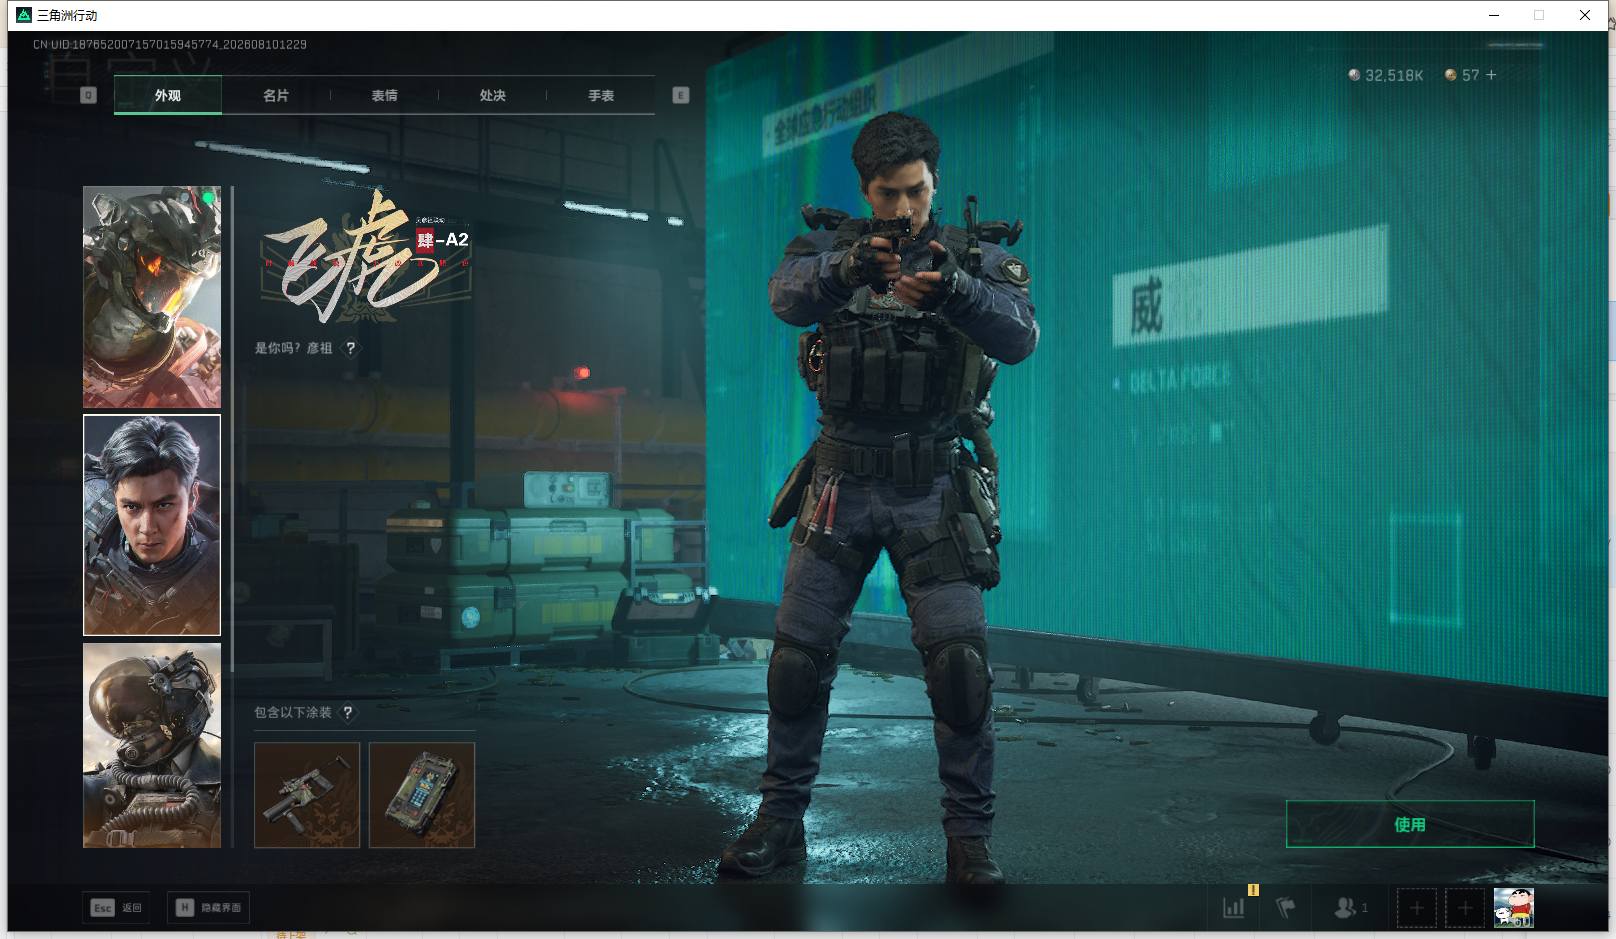The image size is (1616, 939).
Task: Click the Esc 返回 button
Action: (x=117, y=908)
